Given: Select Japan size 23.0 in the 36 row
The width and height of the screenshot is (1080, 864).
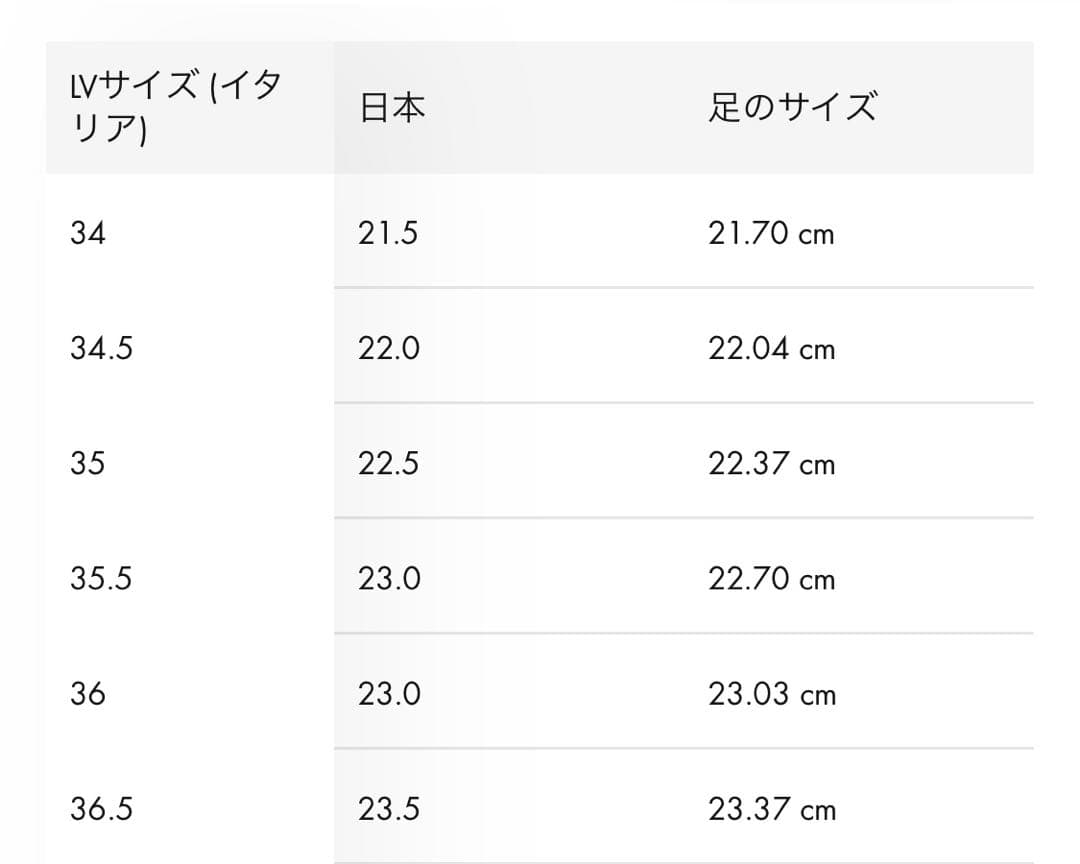Looking at the screenshot, I should pos(389,694).
